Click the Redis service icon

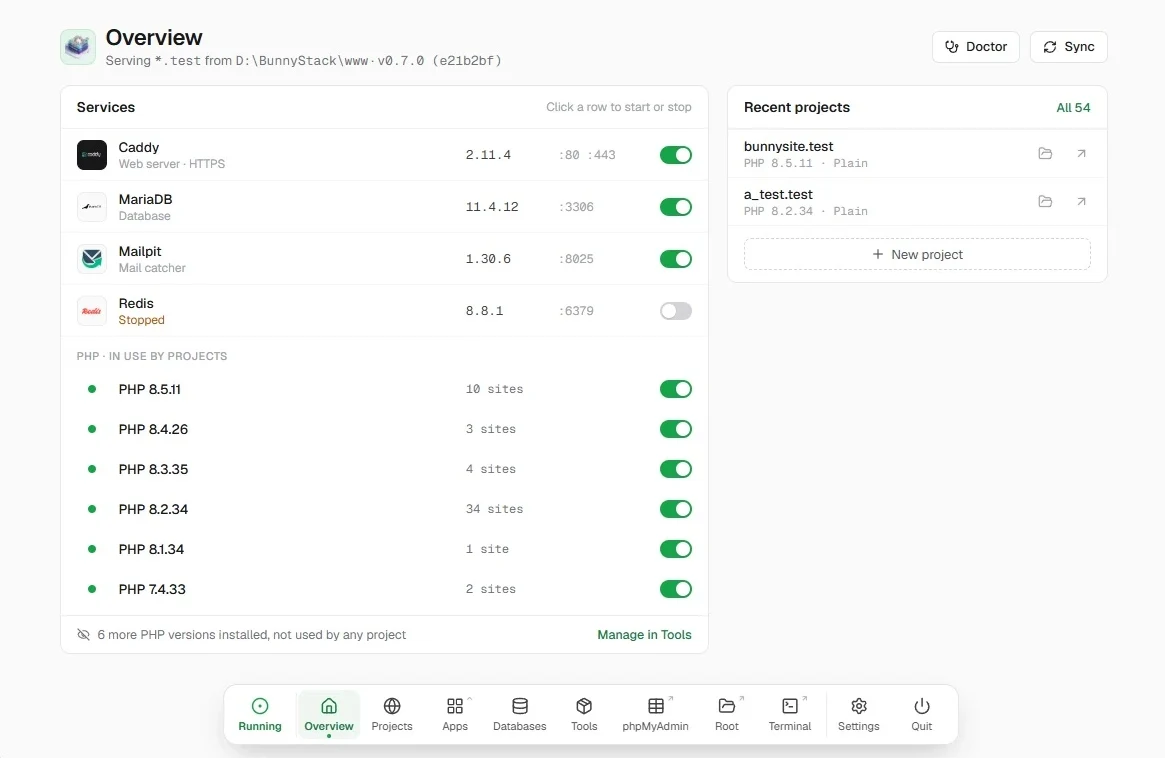pyautogui.click(x=91, y=311)
